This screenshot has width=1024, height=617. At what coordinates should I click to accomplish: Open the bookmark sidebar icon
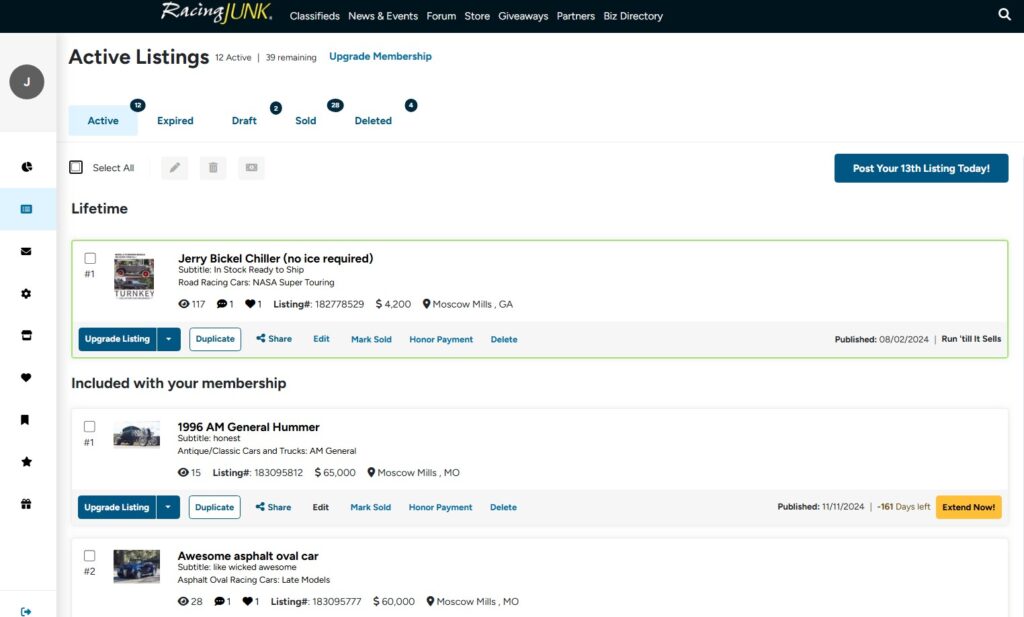click(25, 420)
